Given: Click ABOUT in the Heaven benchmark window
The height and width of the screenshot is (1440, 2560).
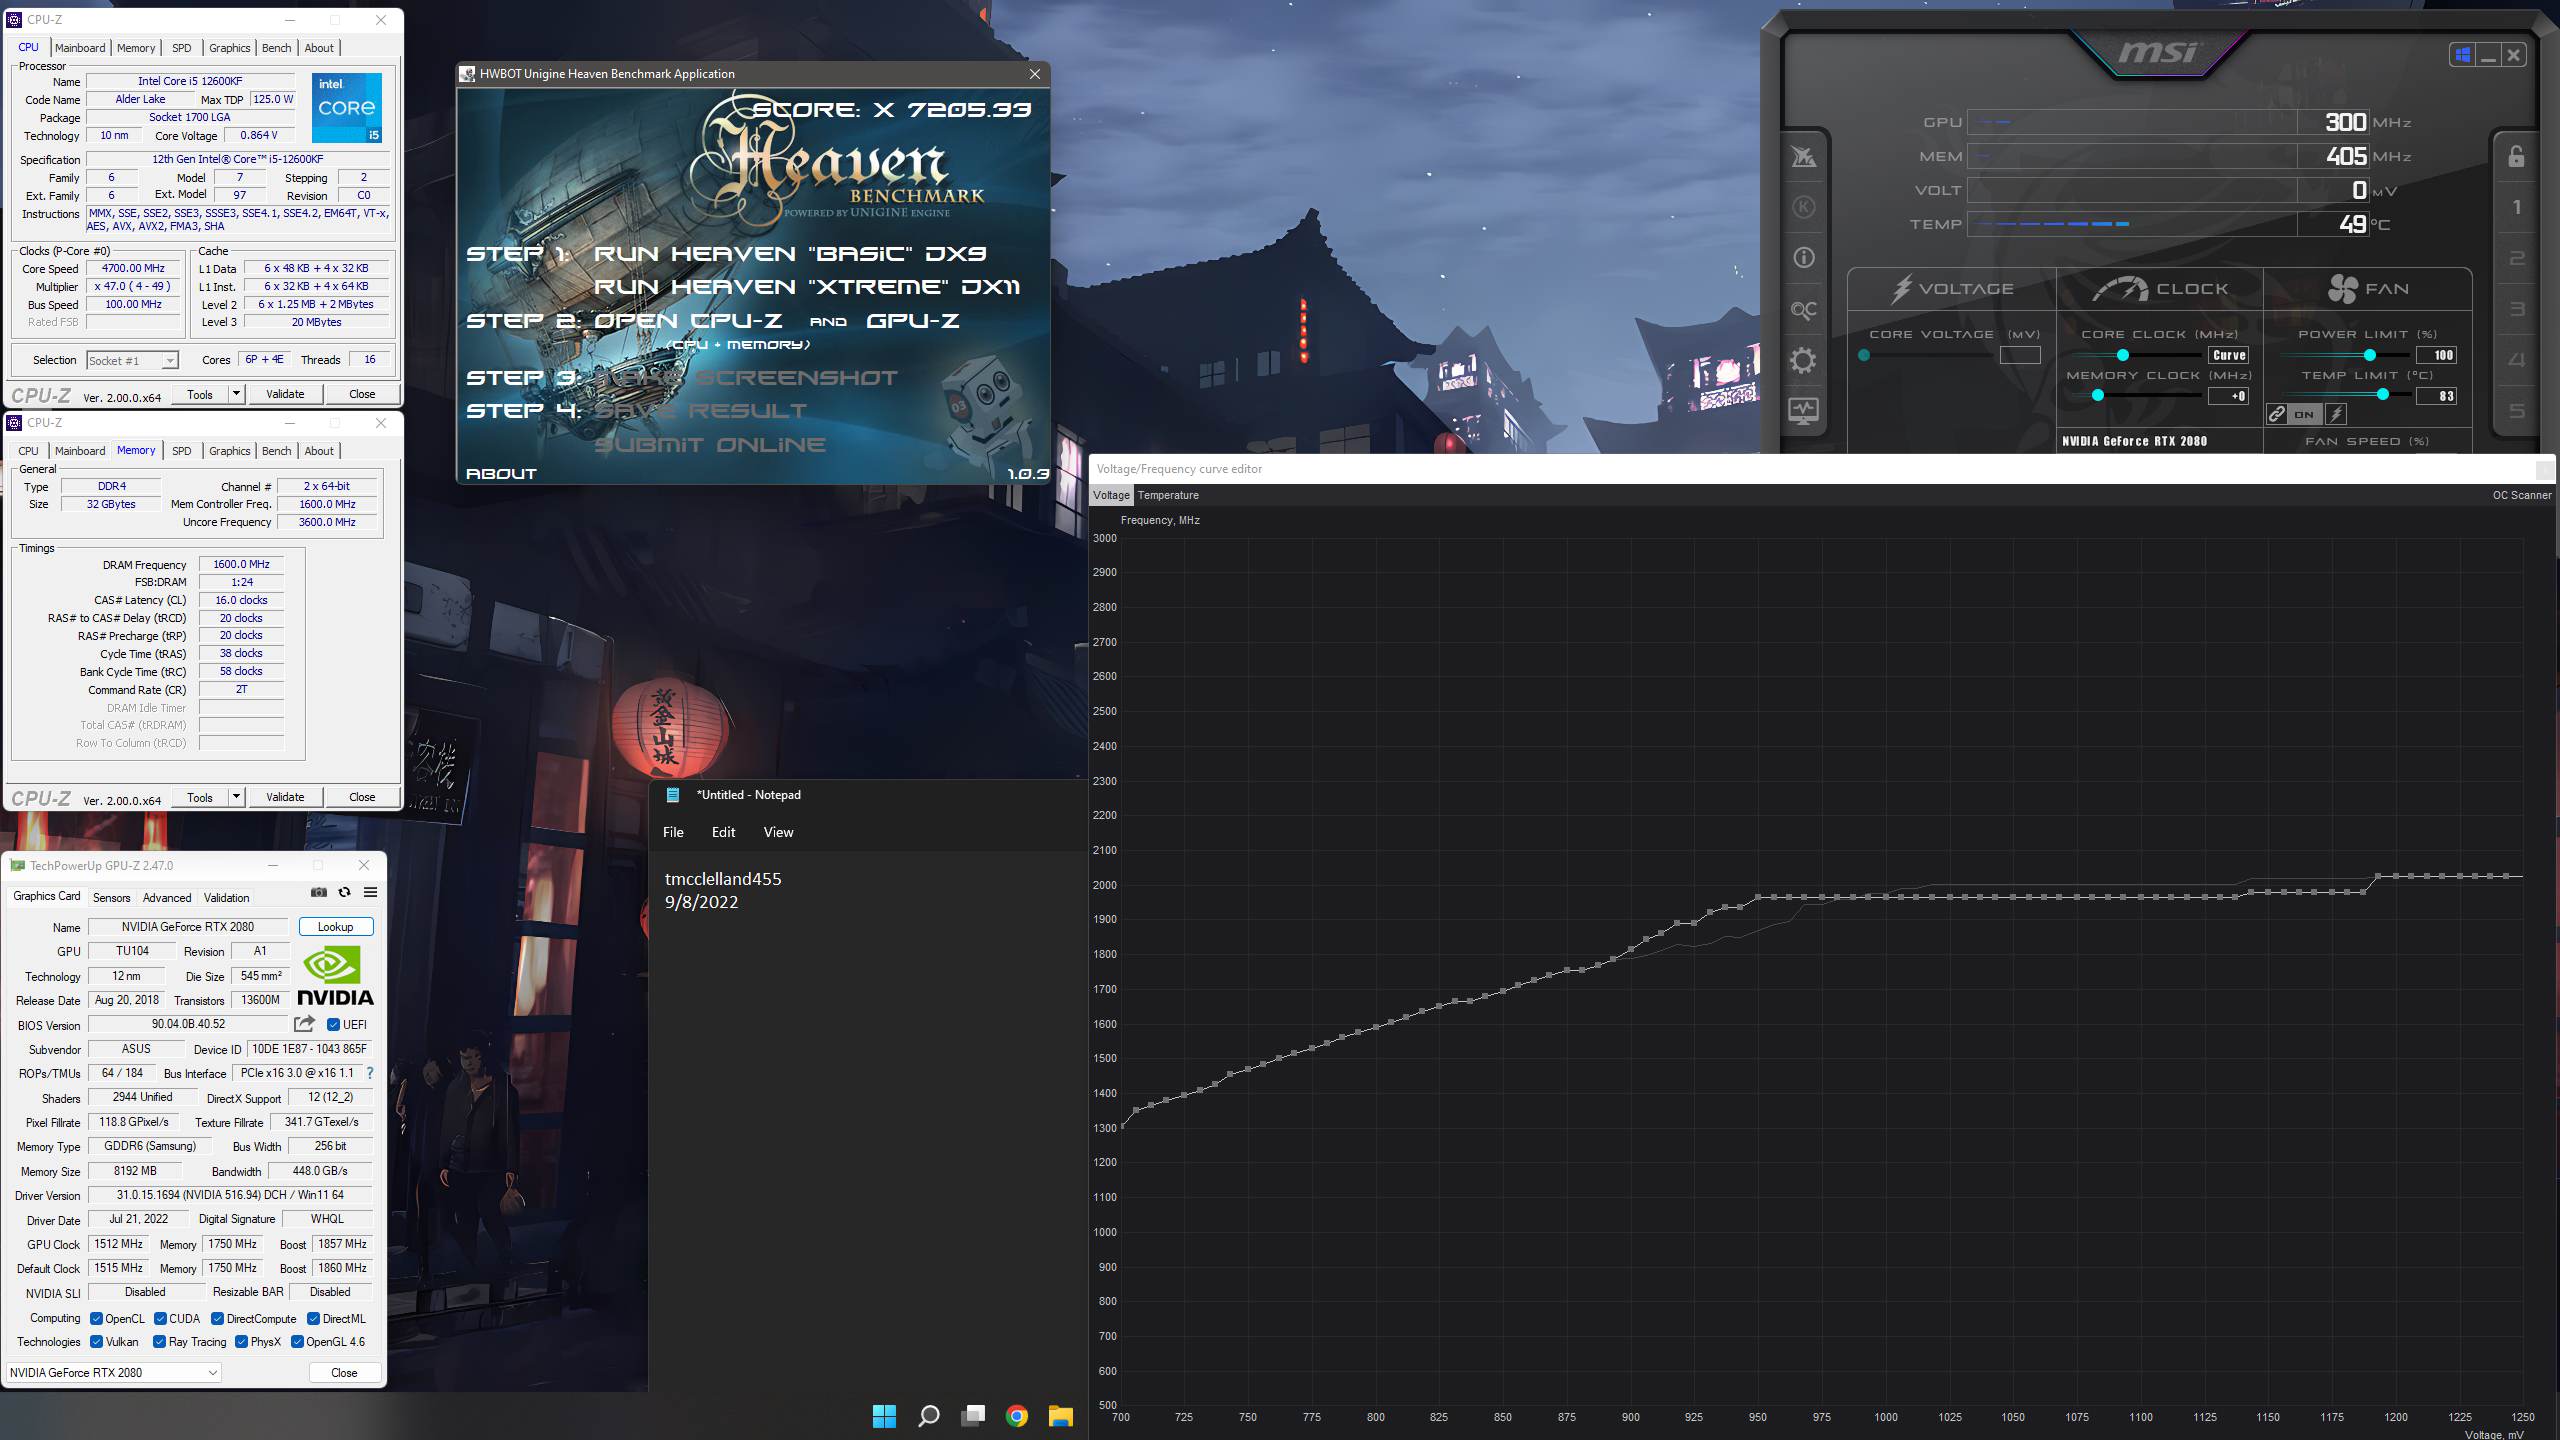Looking at the screenshot, I should (x=501, y=474).
